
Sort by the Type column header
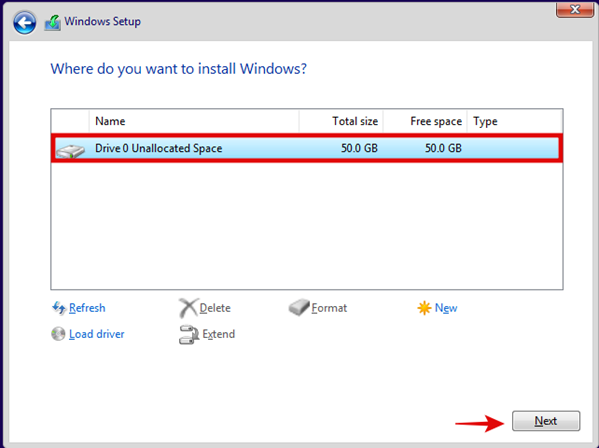tap(514, 121)
